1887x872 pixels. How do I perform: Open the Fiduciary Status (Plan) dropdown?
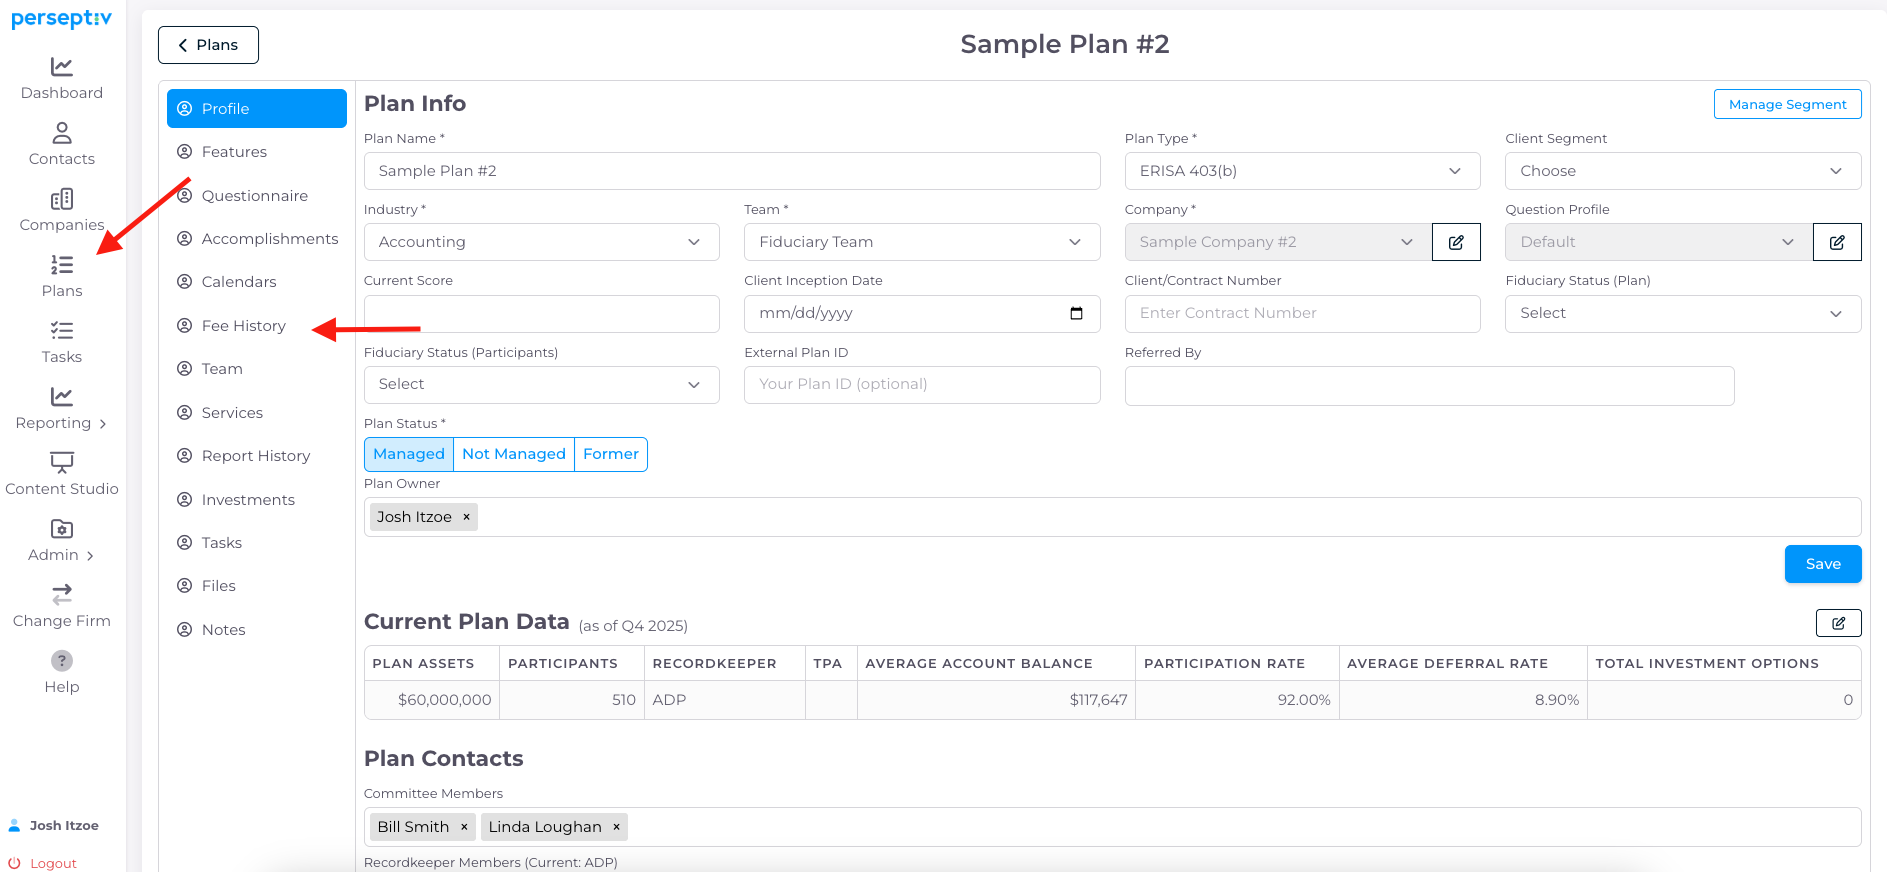pos(1683,314)
